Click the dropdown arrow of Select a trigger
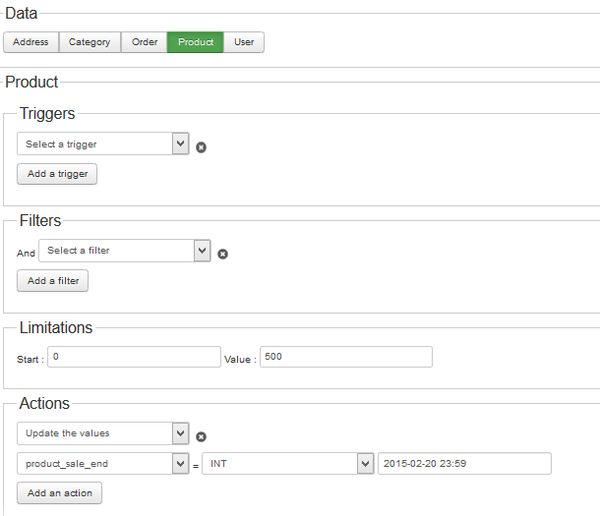Screen dimensions: 600x516 pyautogui.click(x=181, y=144)
